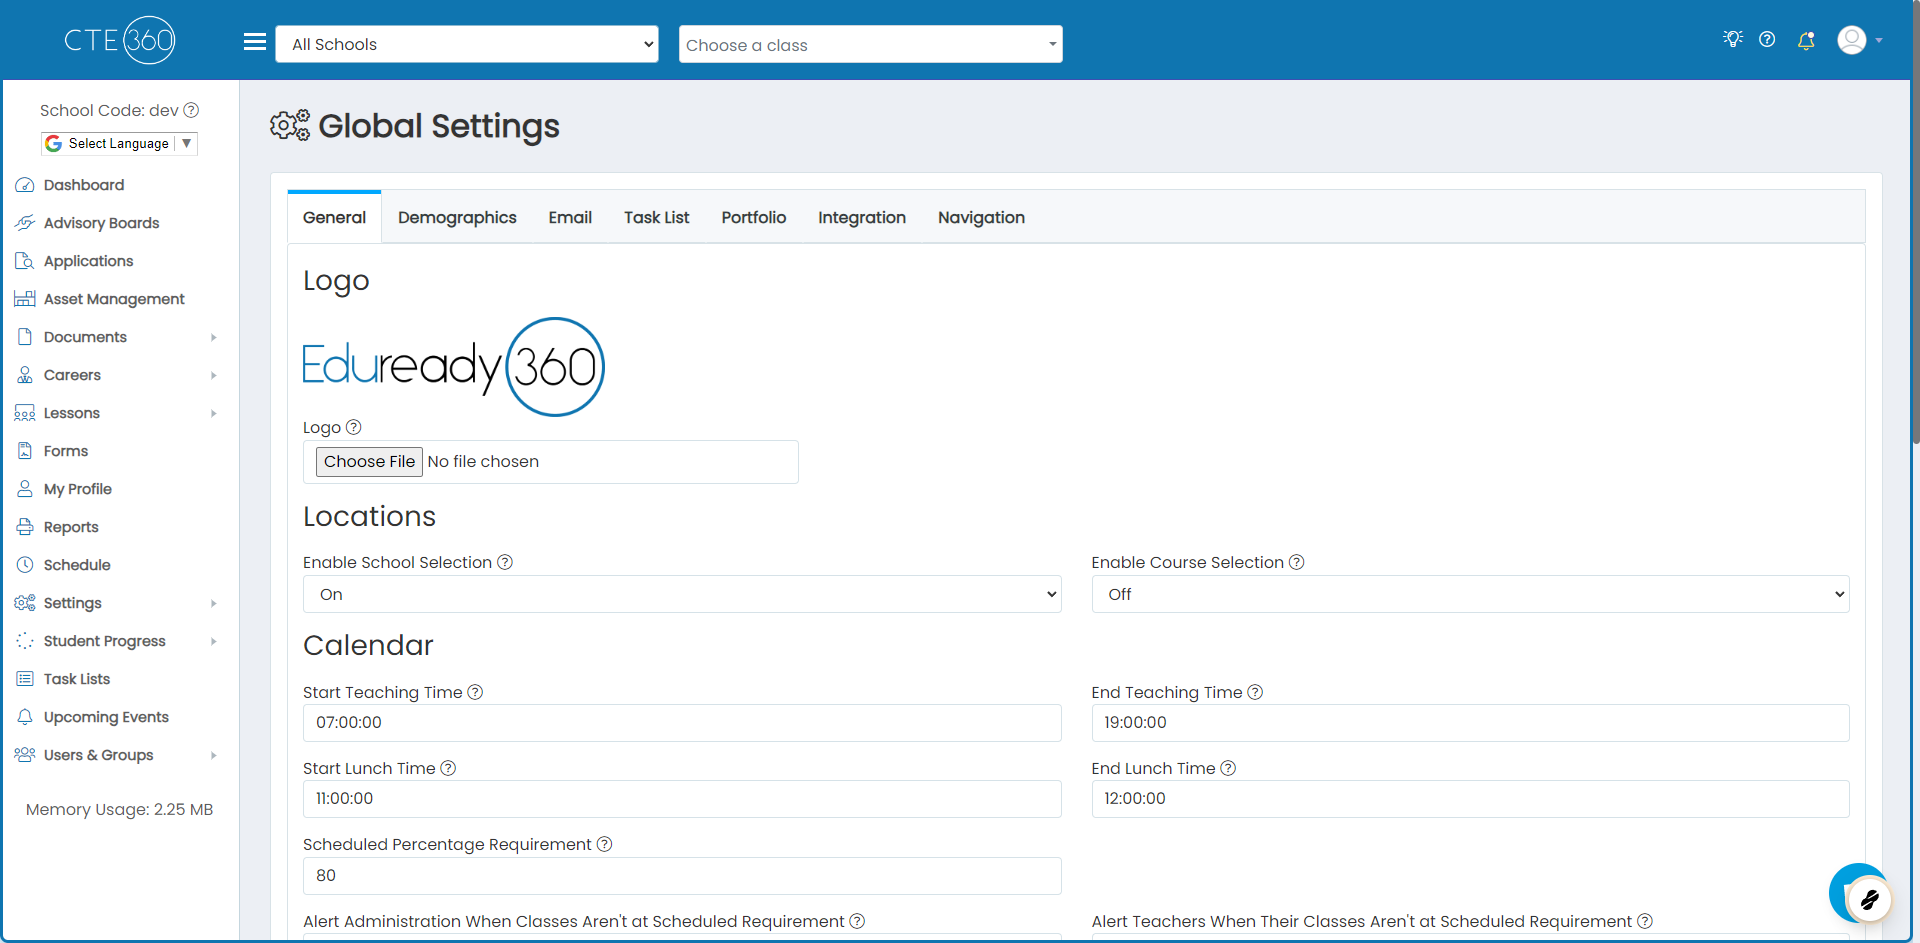Click the Documents file icon
Image resolution: width=1920 pixels, height=943 pixels.
coord(25,337)
